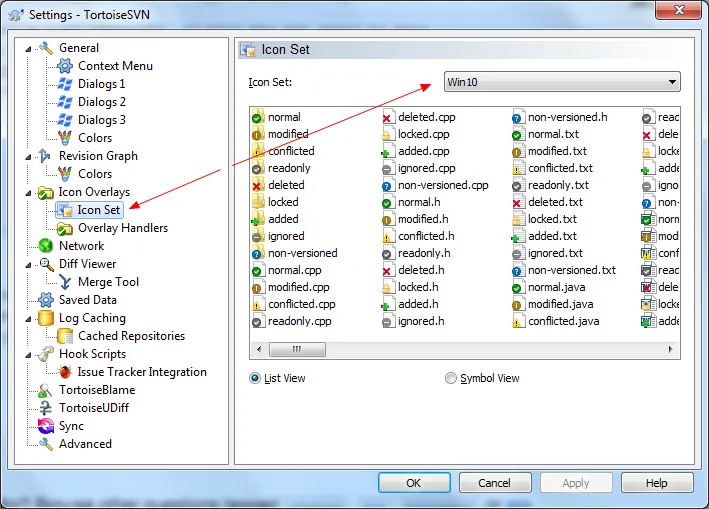Click the Revision Graph icon

click(46, 156)
